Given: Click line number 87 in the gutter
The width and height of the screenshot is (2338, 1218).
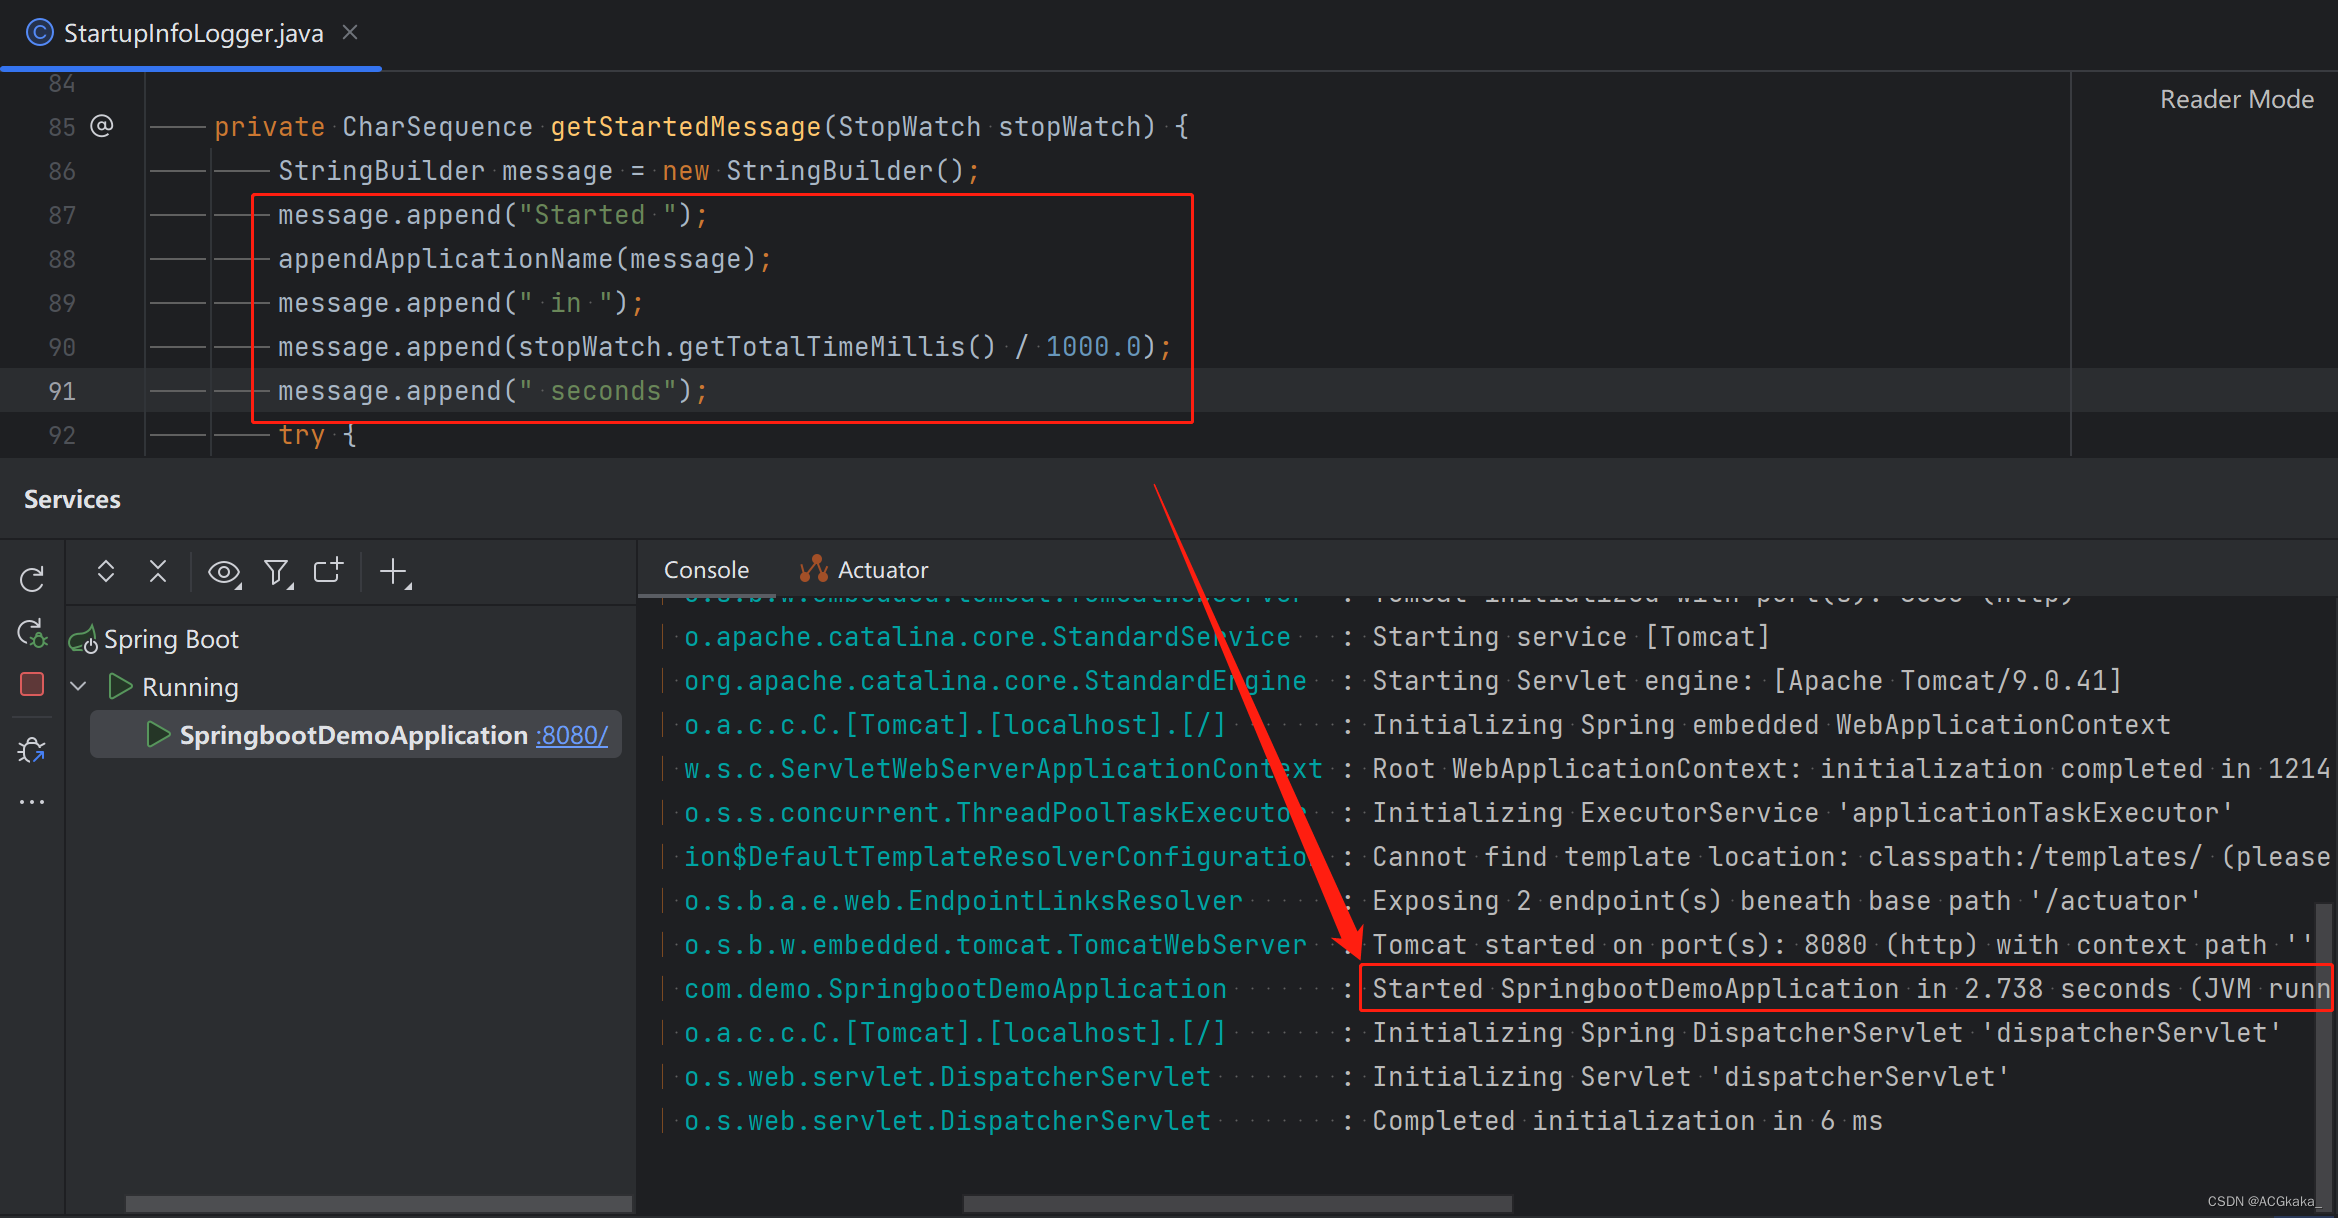Looking at the screenshot, I should click(62, 215).
